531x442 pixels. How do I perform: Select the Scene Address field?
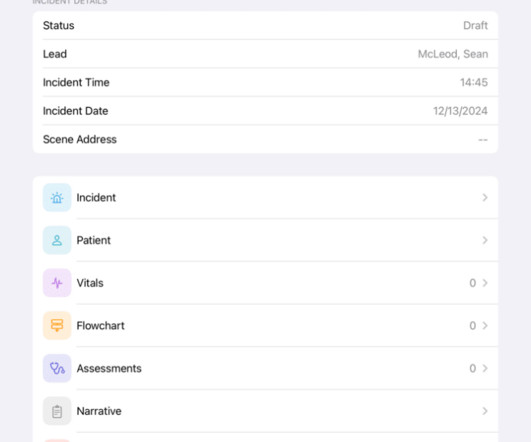coord(266,139)
